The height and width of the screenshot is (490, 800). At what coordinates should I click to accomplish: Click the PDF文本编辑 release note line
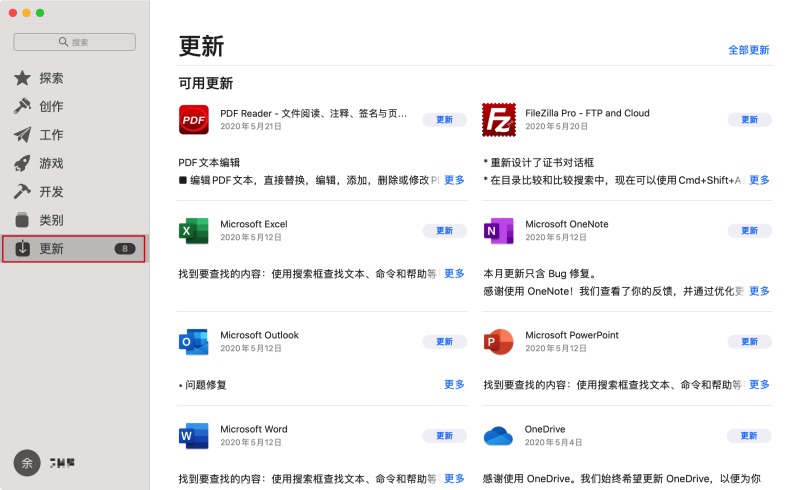coord(209,163)
